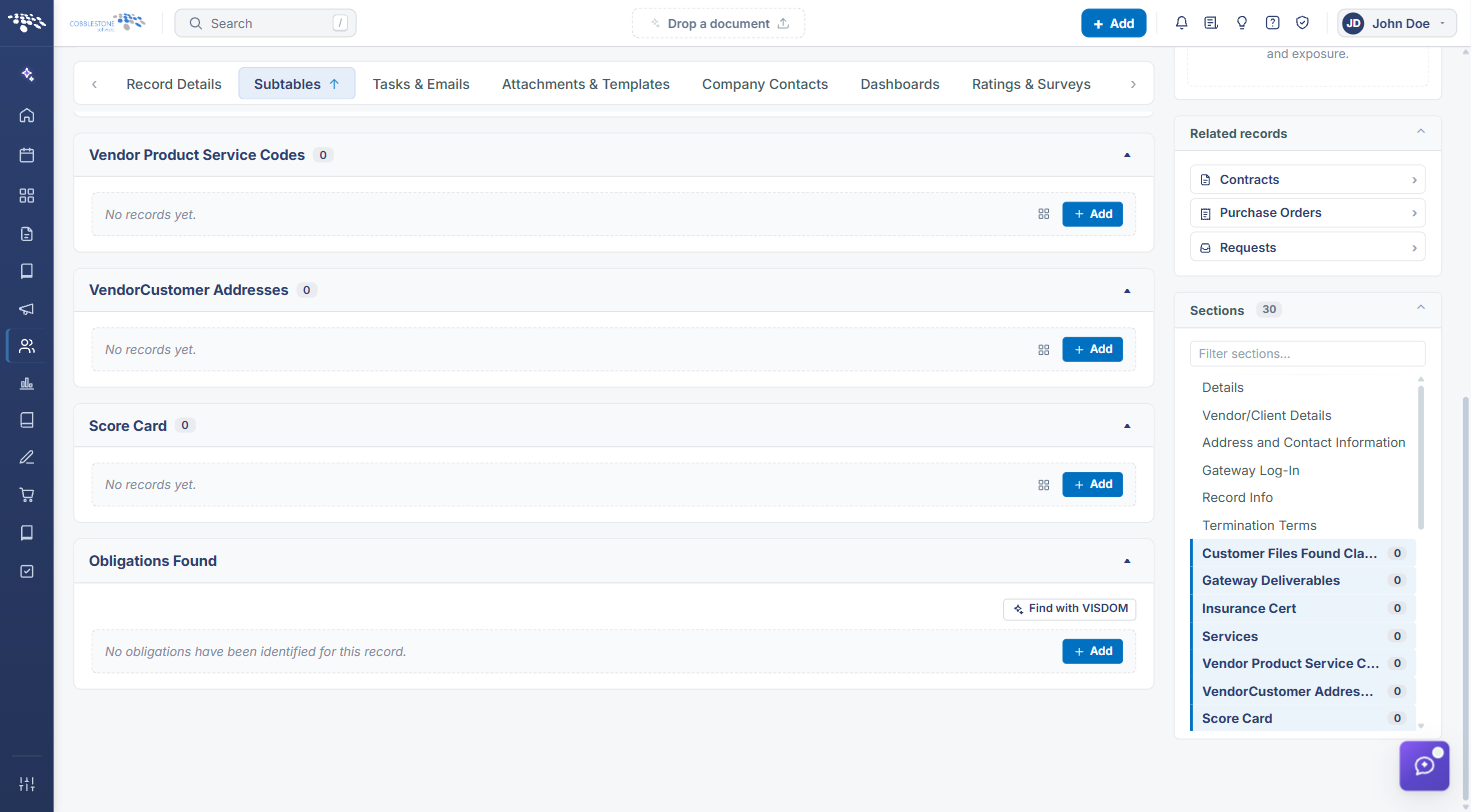1471x812 pixels.
Task: Open the Attachments & Templates tab
Action: click(x=586, y=84)
